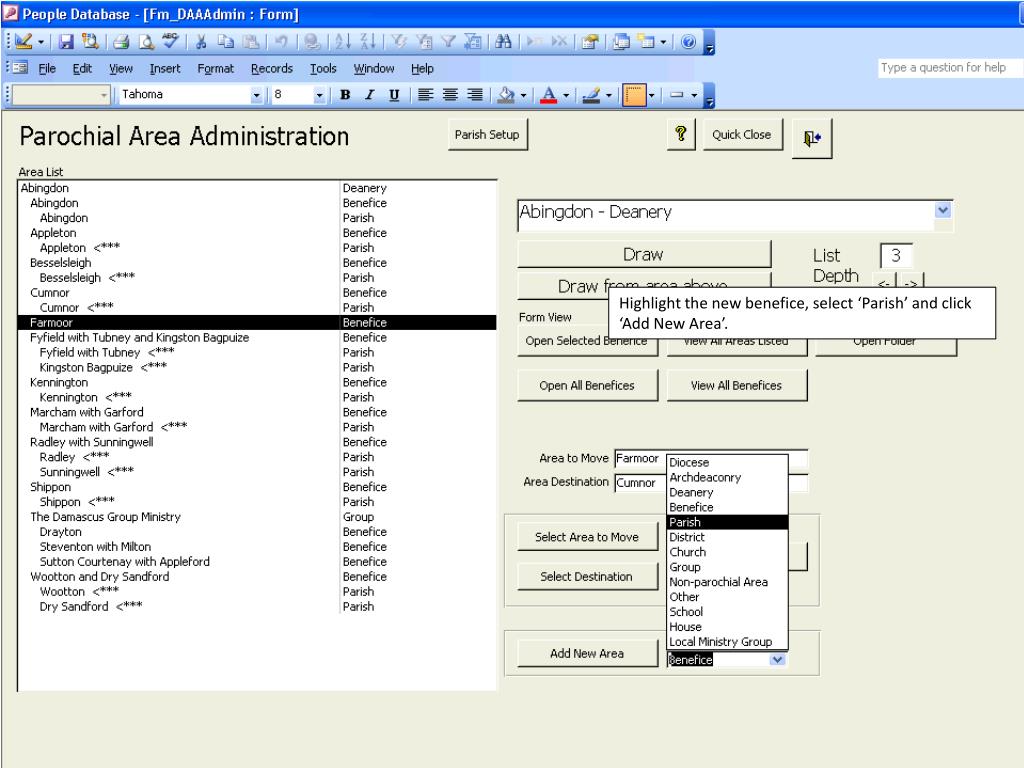Click the Draw button
The height and width of the screenshot is (768, 1024).
(644, 254)
